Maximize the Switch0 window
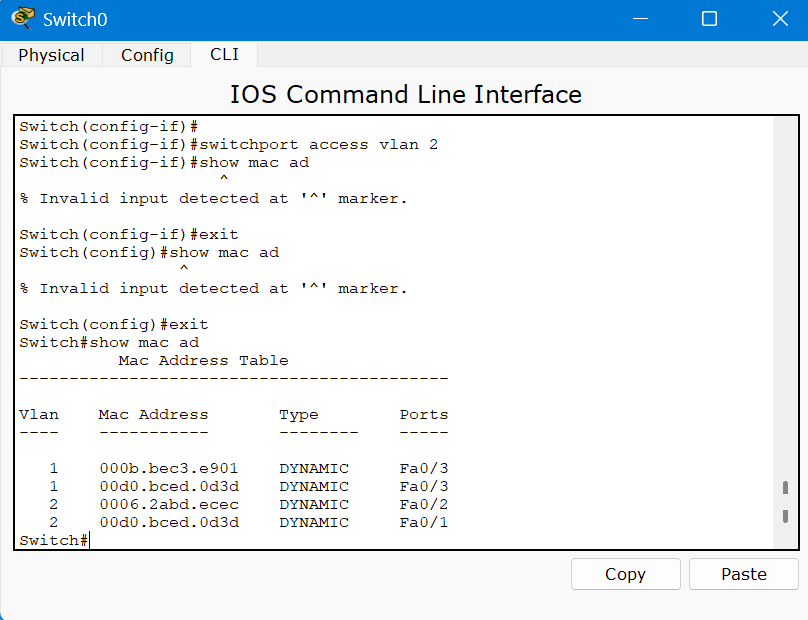Image resolution: width=808 pixels, height=620 pixels. point(709,19)
